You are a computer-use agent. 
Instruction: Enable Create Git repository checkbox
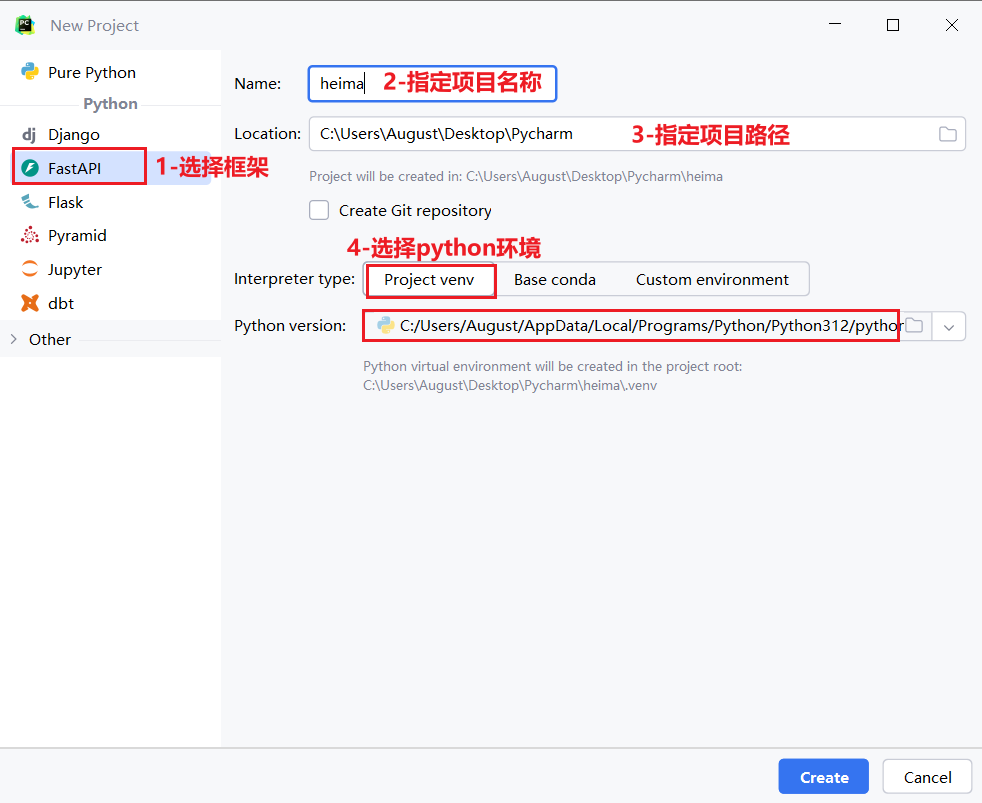coord(319,210)
